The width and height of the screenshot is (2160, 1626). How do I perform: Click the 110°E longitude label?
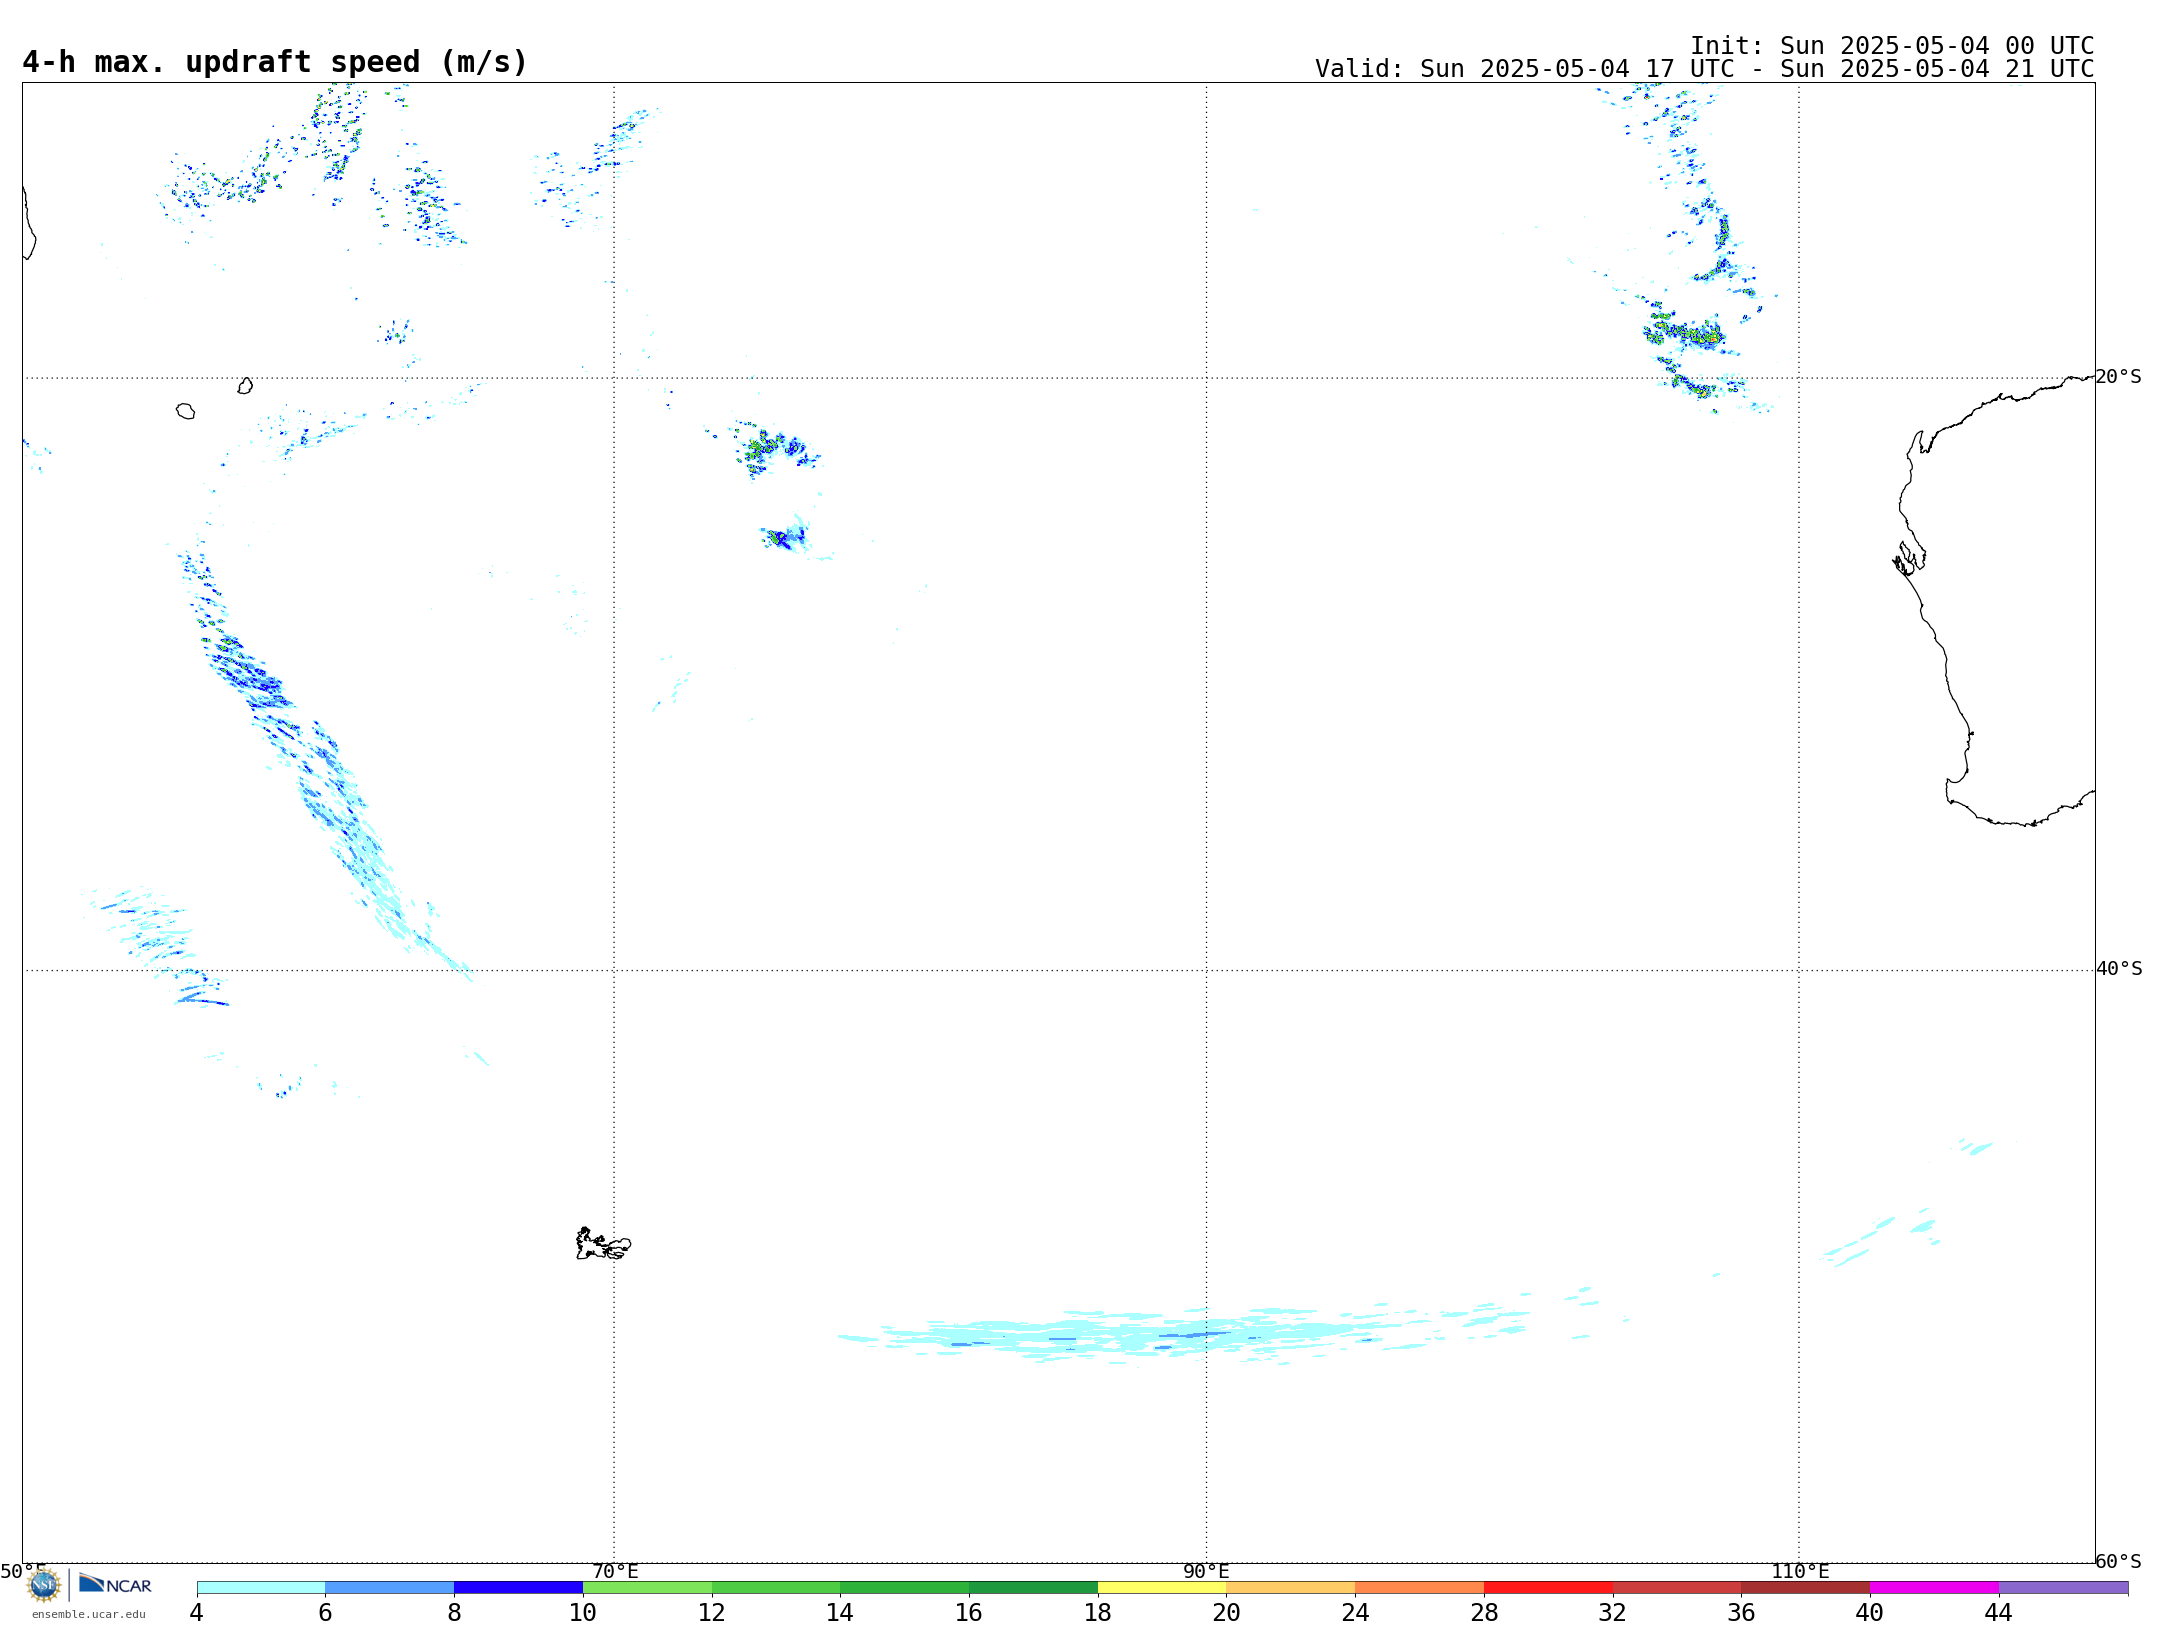point(1799,1571)
